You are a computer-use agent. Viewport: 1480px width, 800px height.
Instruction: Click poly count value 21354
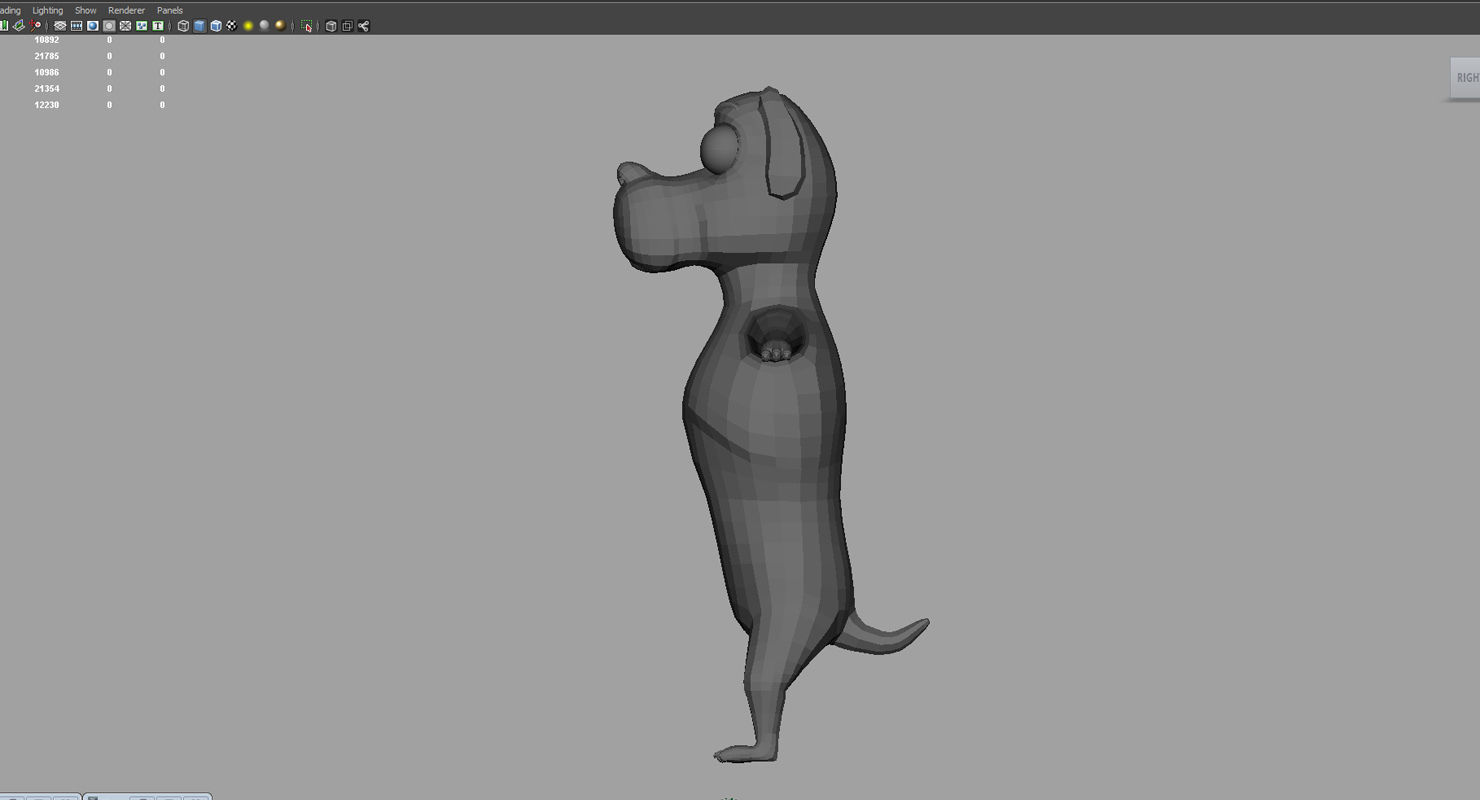47,88
